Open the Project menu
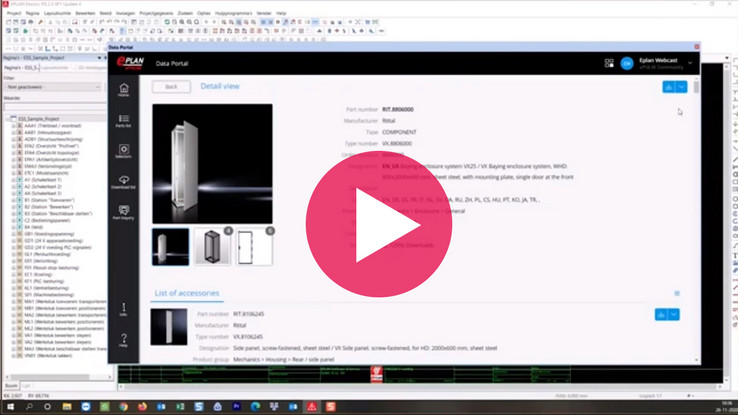This screenshot has height=415, width=738. [x=14, y=13]
